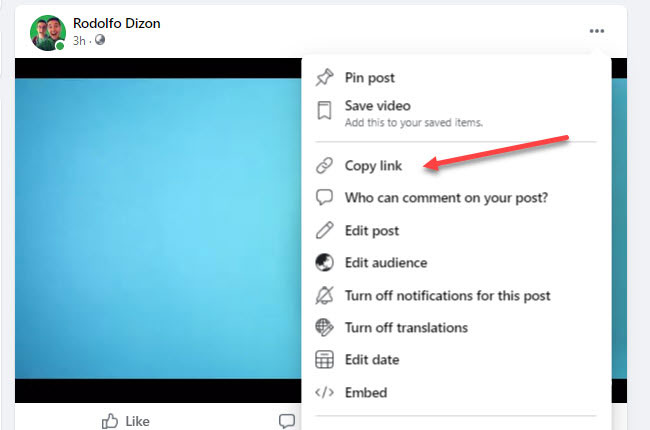Click the blue video thumbnail
The image size is (650, 430).
click(x=158, y=230)
